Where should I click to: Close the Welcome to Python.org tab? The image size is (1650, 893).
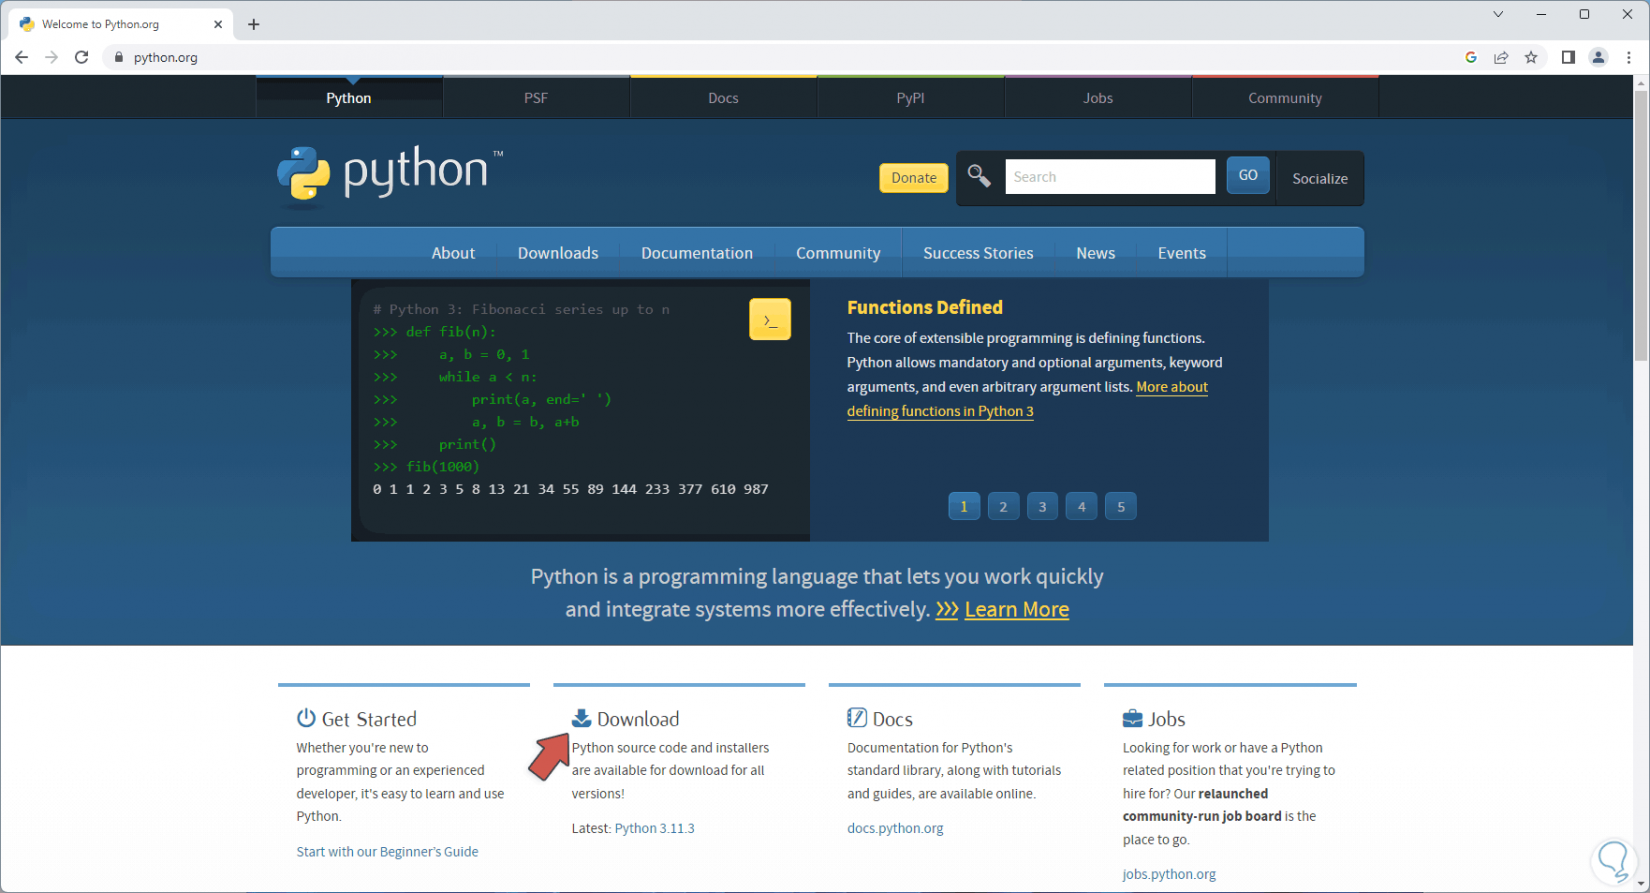(x=218, y=24)
